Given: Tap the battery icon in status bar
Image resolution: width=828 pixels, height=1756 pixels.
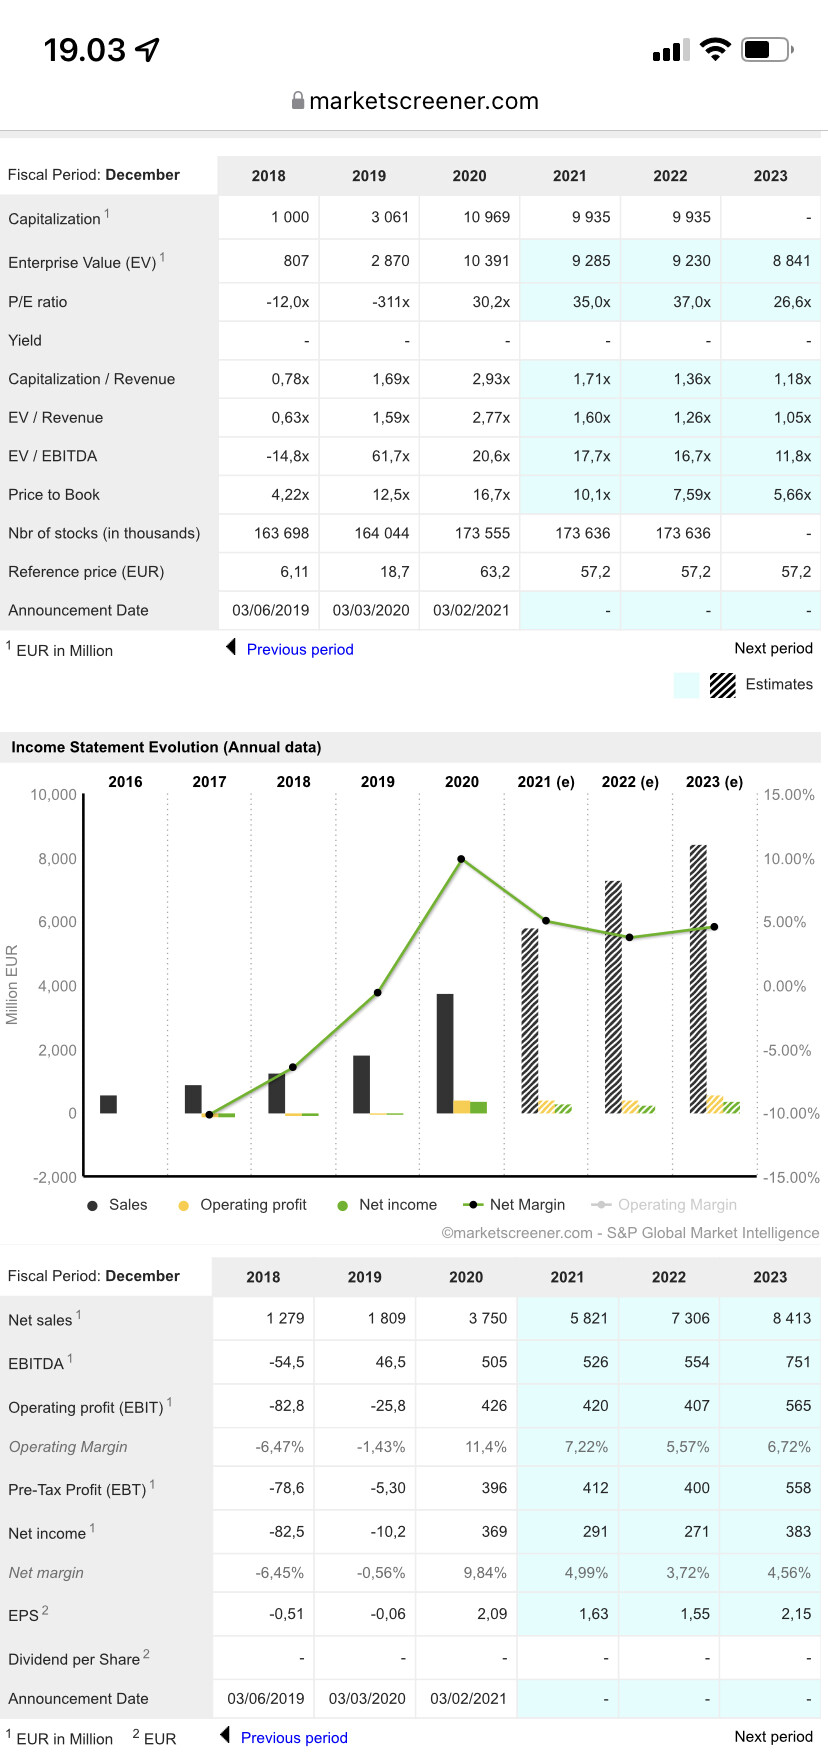Looking at the screenshot, I should 766,49.
